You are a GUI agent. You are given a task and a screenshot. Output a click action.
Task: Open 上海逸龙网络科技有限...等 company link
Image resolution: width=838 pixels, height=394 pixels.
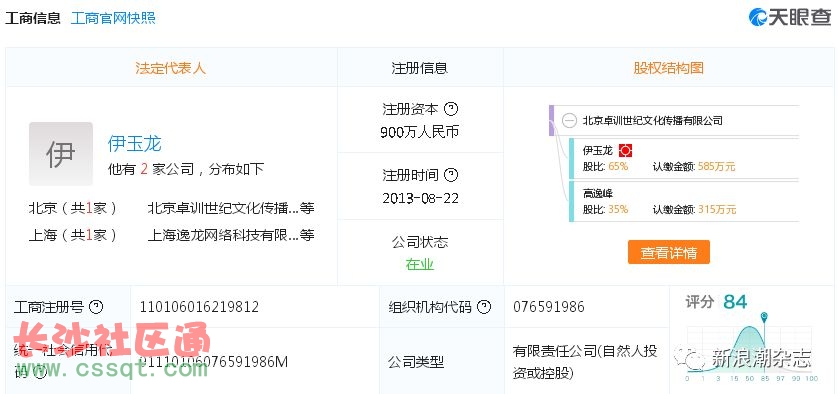[231, 235]
